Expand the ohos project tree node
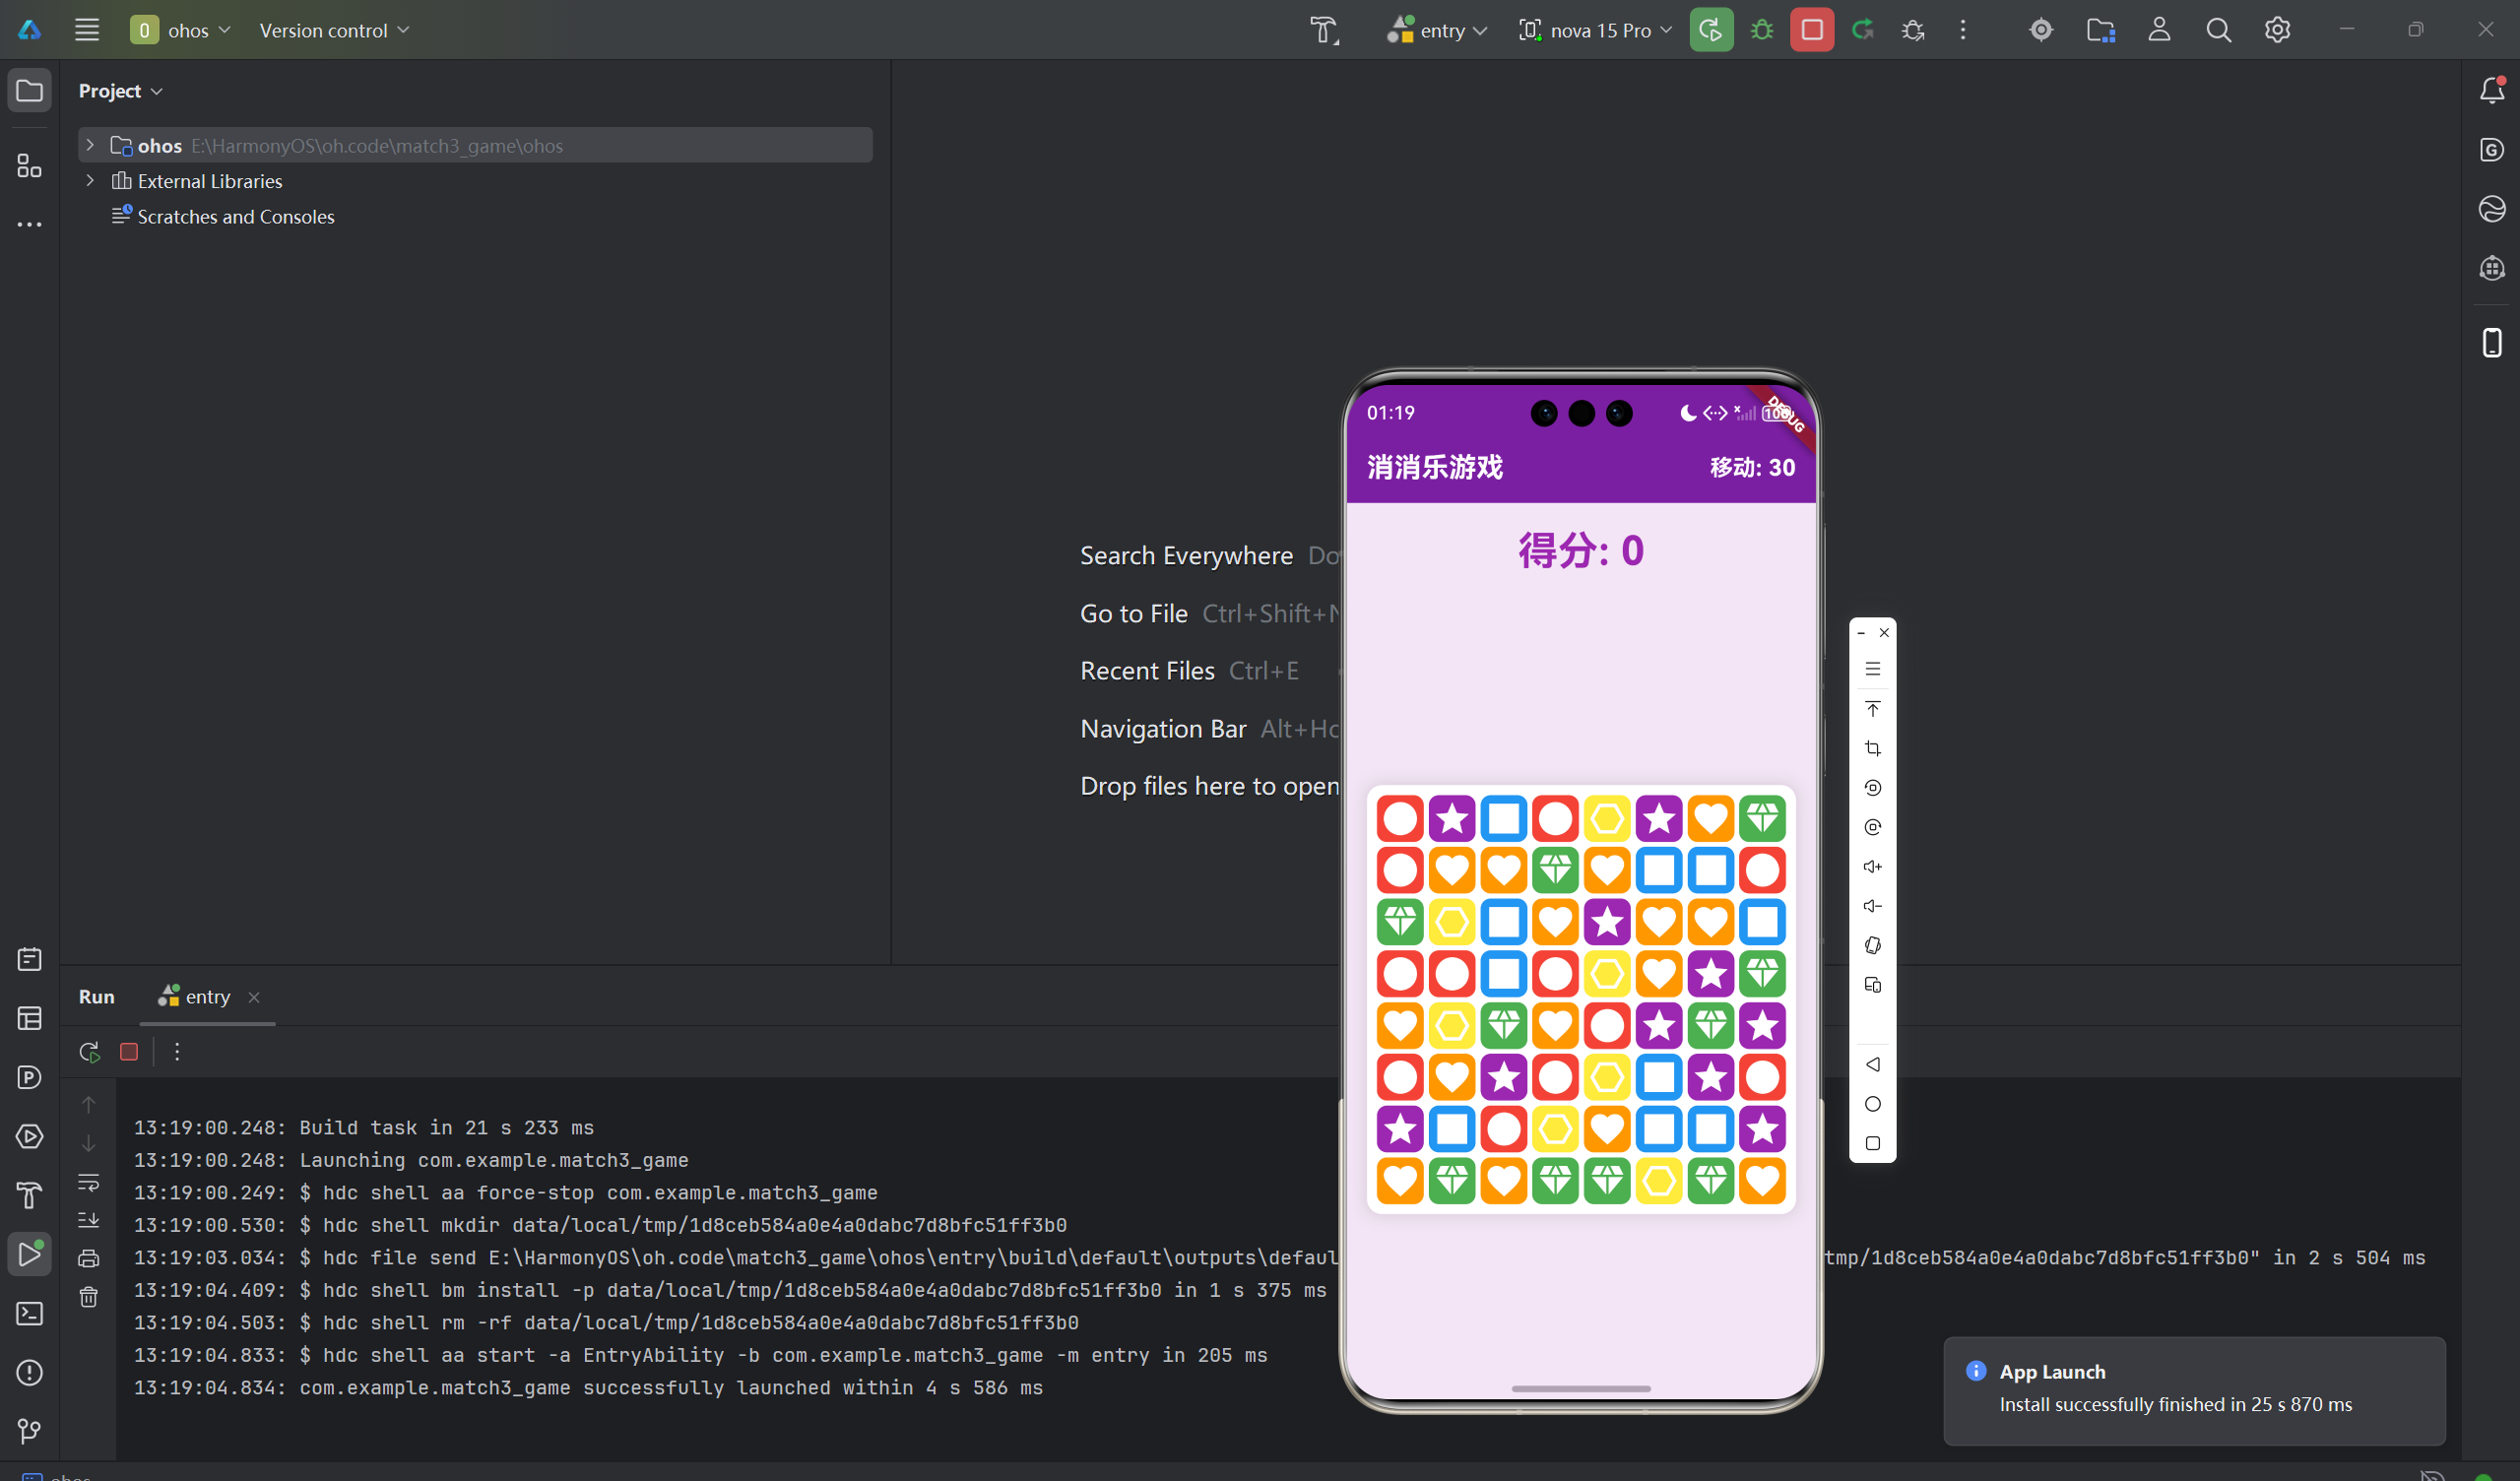The height and width of the screenshot is (1481, 2520). click(x=90, y=145)
